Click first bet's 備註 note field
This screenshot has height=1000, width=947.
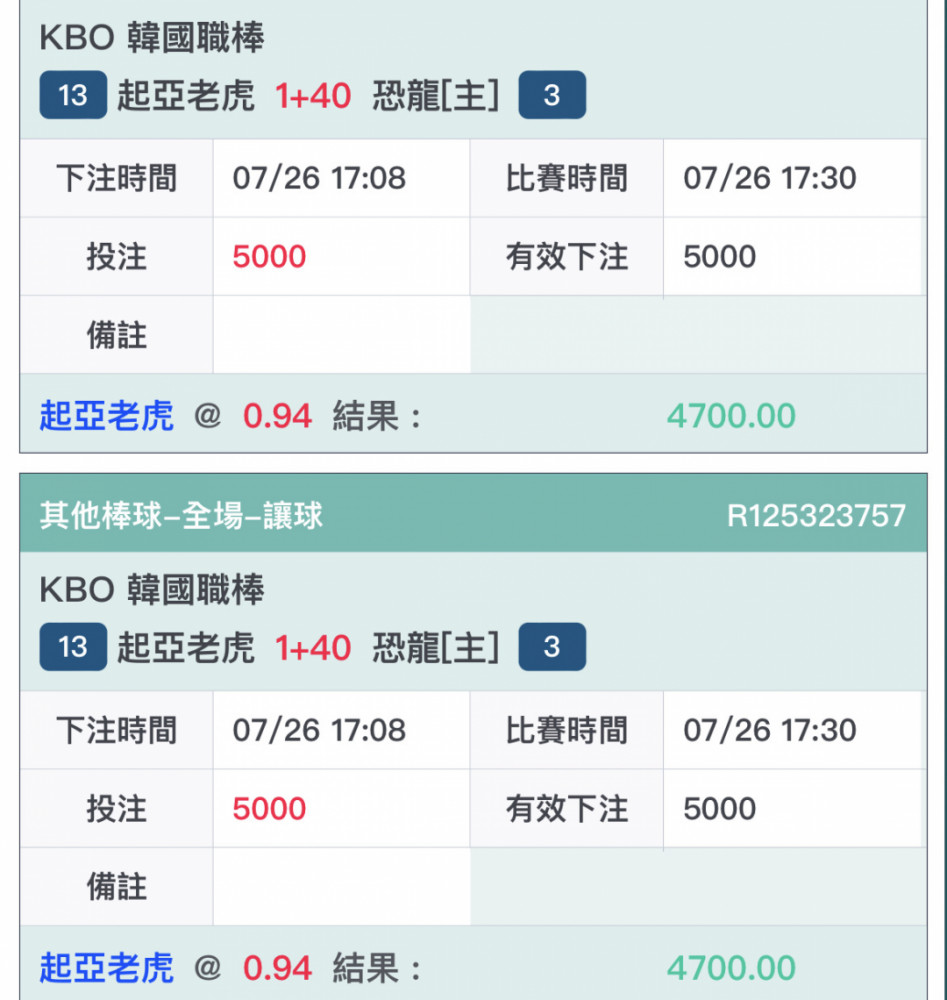341,335
